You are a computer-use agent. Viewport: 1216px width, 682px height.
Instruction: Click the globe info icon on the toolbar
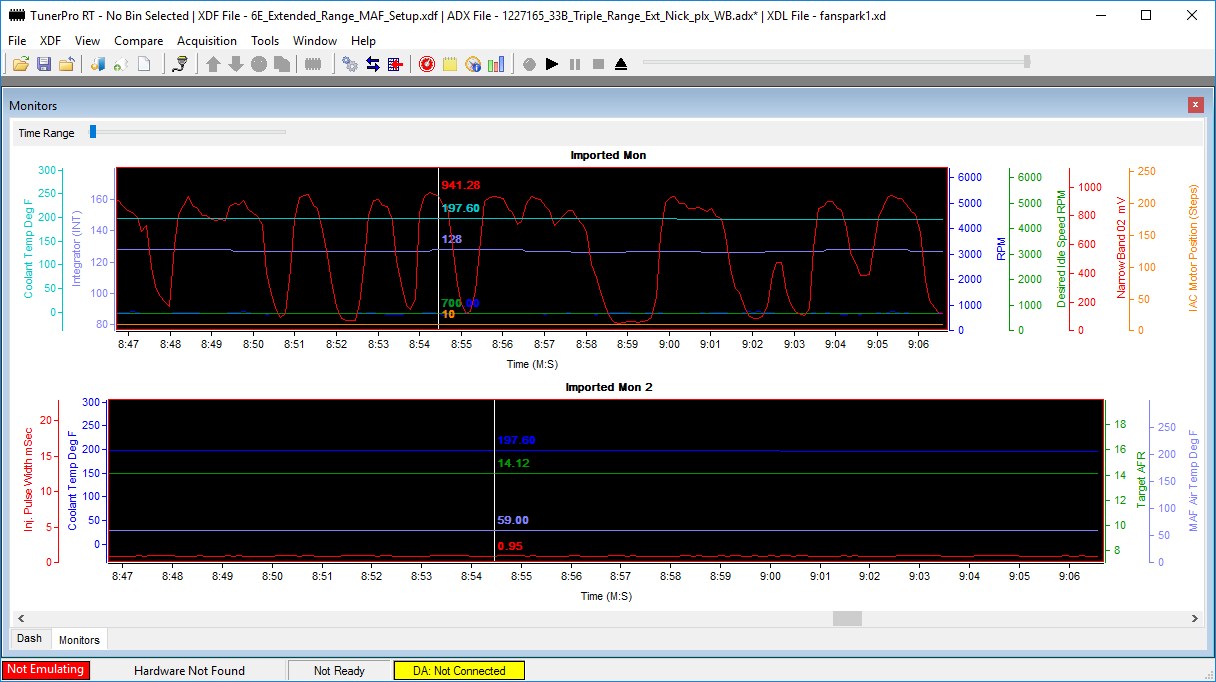[474, 63]
